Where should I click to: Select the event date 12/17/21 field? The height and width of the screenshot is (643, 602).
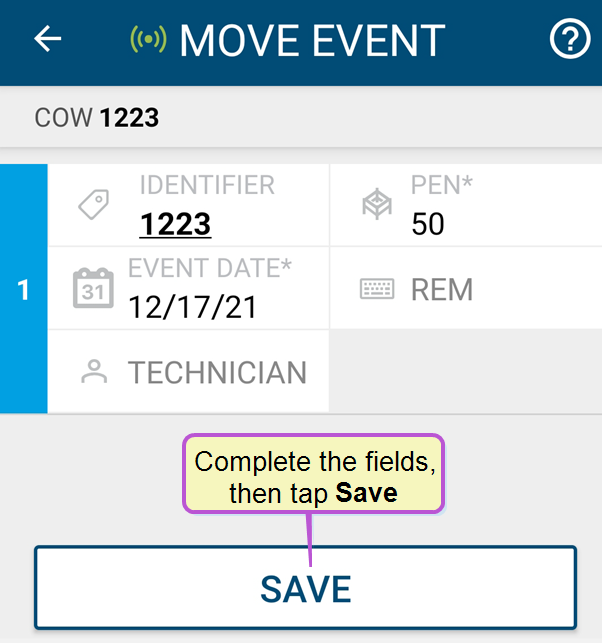(x=189, y=288)
